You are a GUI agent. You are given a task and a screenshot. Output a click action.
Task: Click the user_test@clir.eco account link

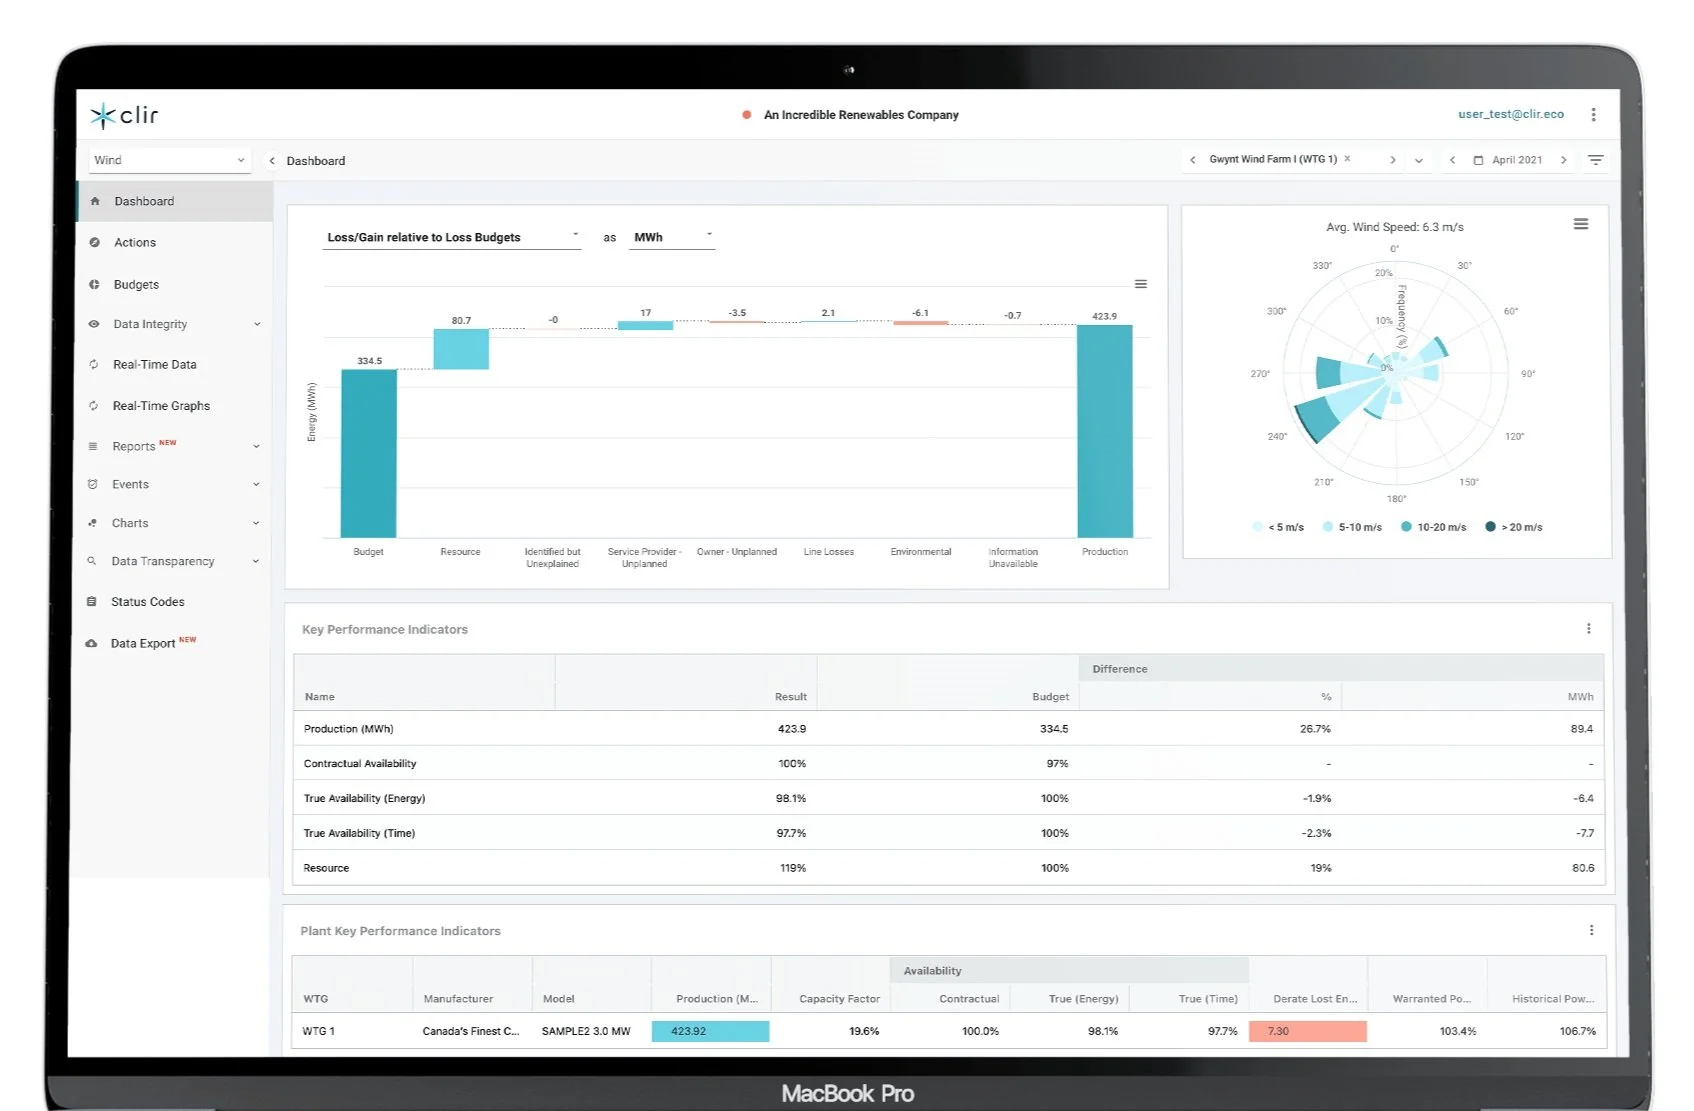coord(1510,114)
